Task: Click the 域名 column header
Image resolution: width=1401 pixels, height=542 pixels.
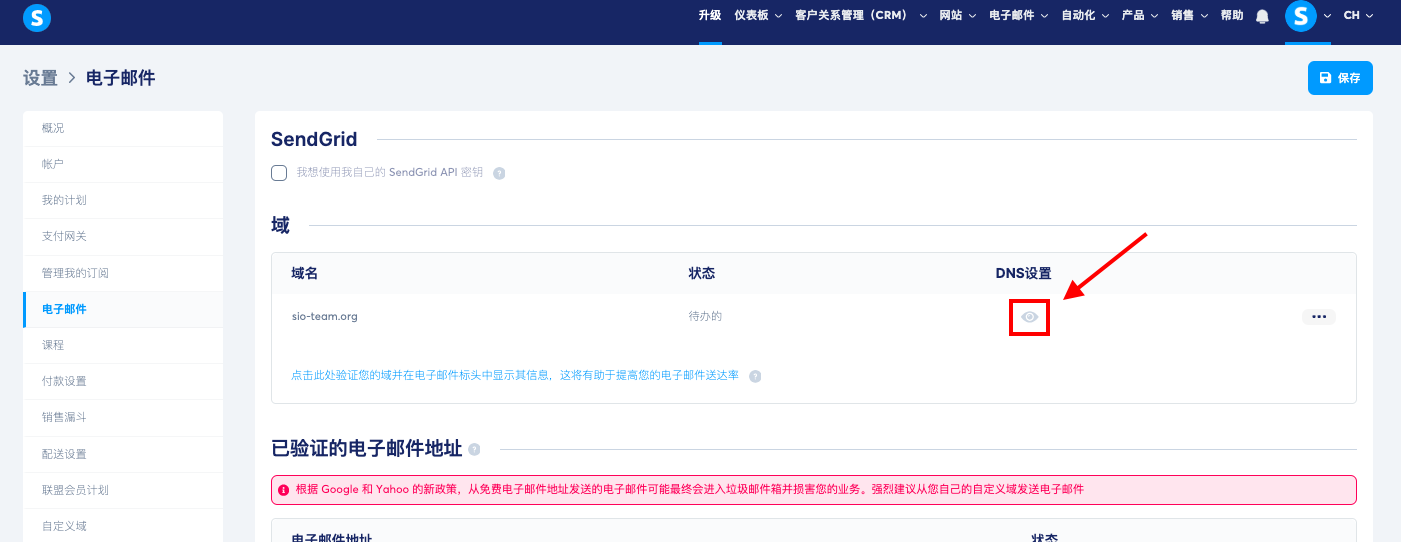Action: point(304,273)
